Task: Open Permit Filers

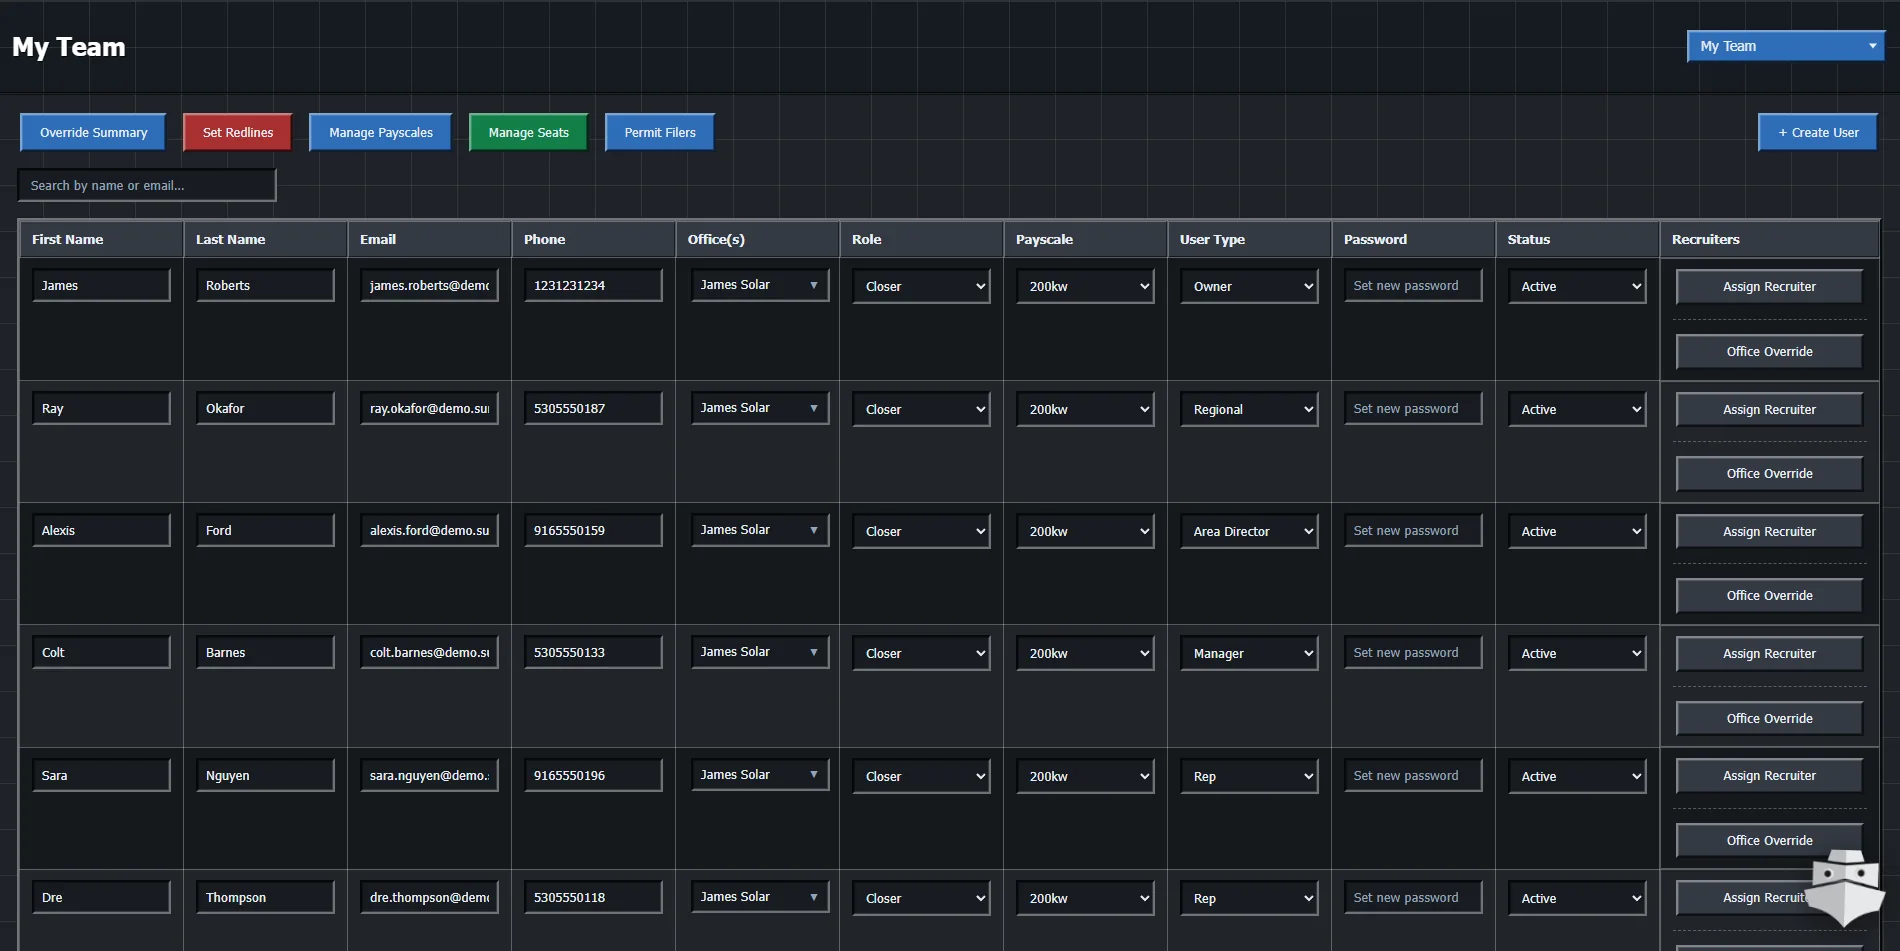Action: (659, 132)
